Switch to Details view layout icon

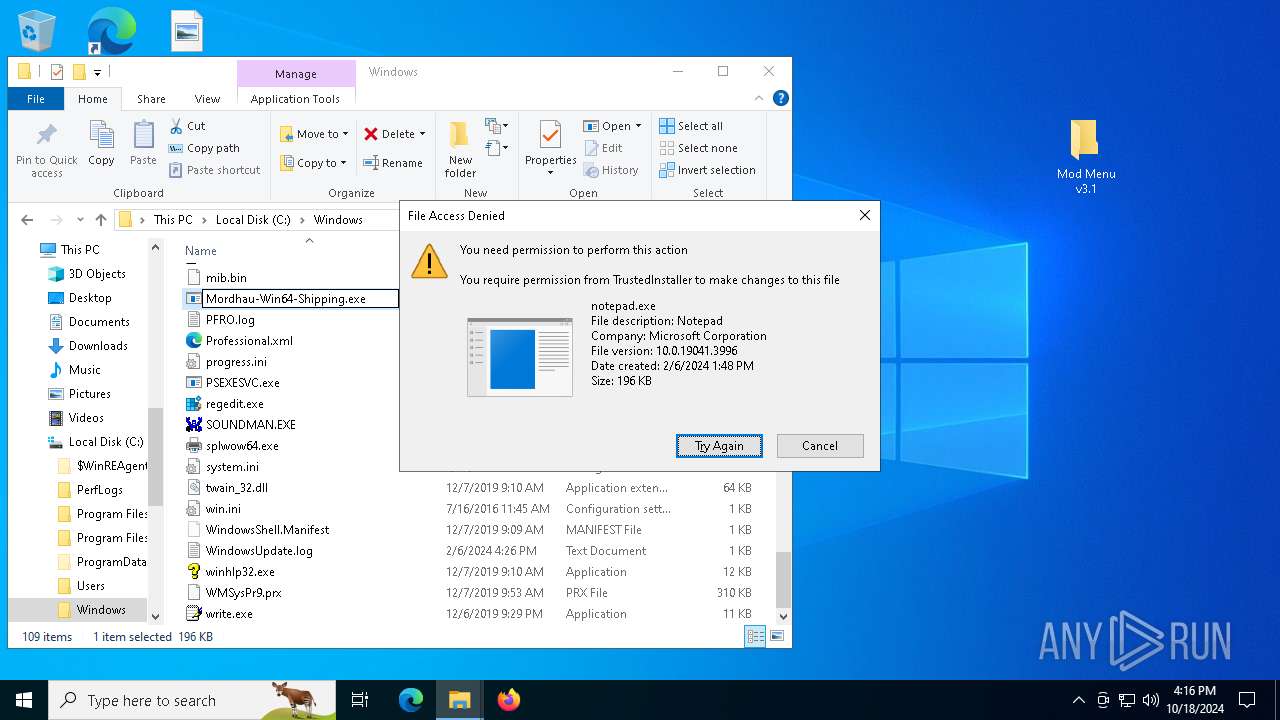click(756, 636)
